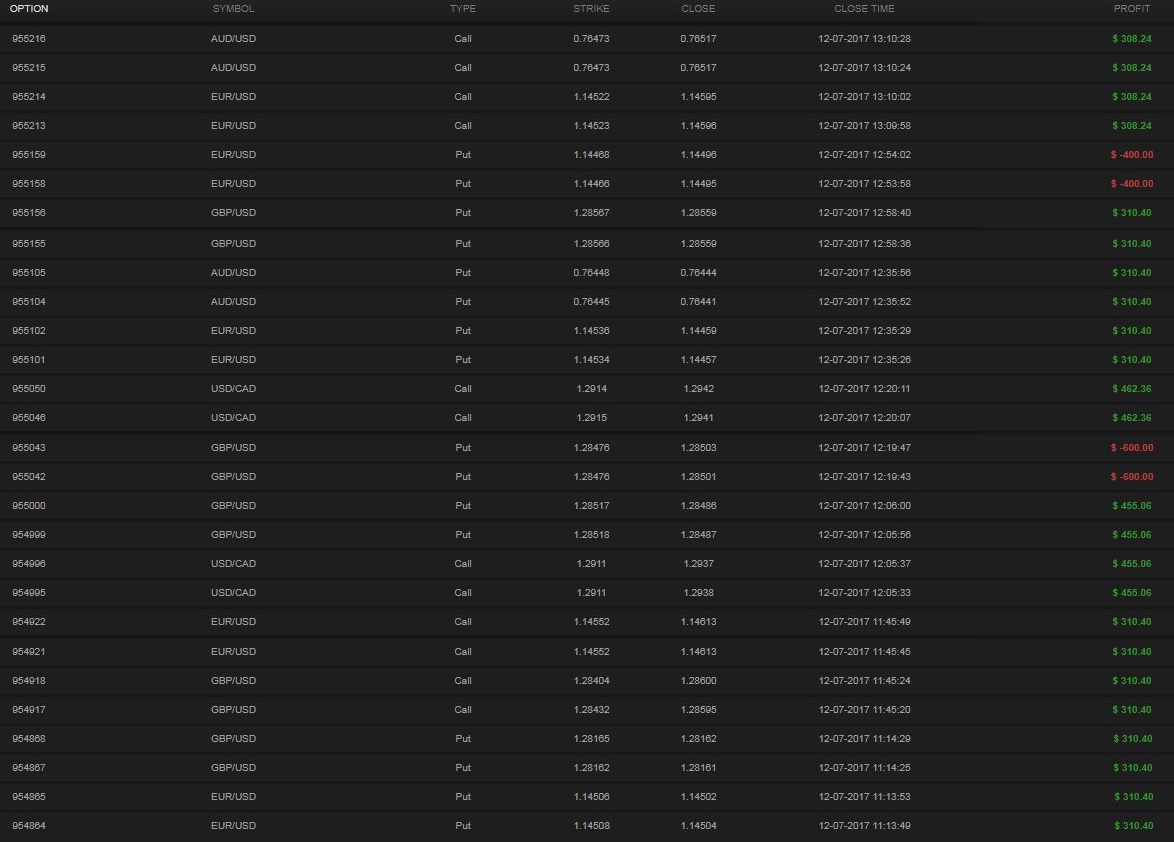
Task: Click close time 12-07-2017 13:10:02
Action: [864, 97]
